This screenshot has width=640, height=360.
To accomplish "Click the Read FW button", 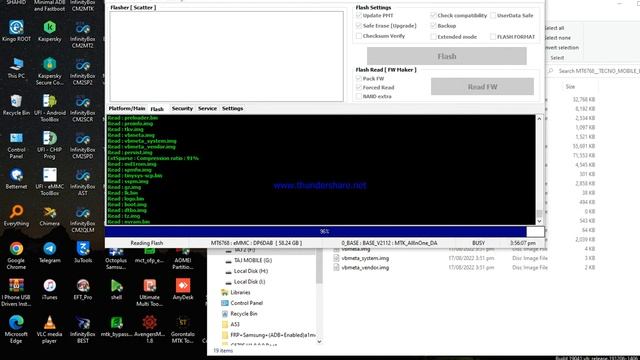I will click(x=482, y=87).
